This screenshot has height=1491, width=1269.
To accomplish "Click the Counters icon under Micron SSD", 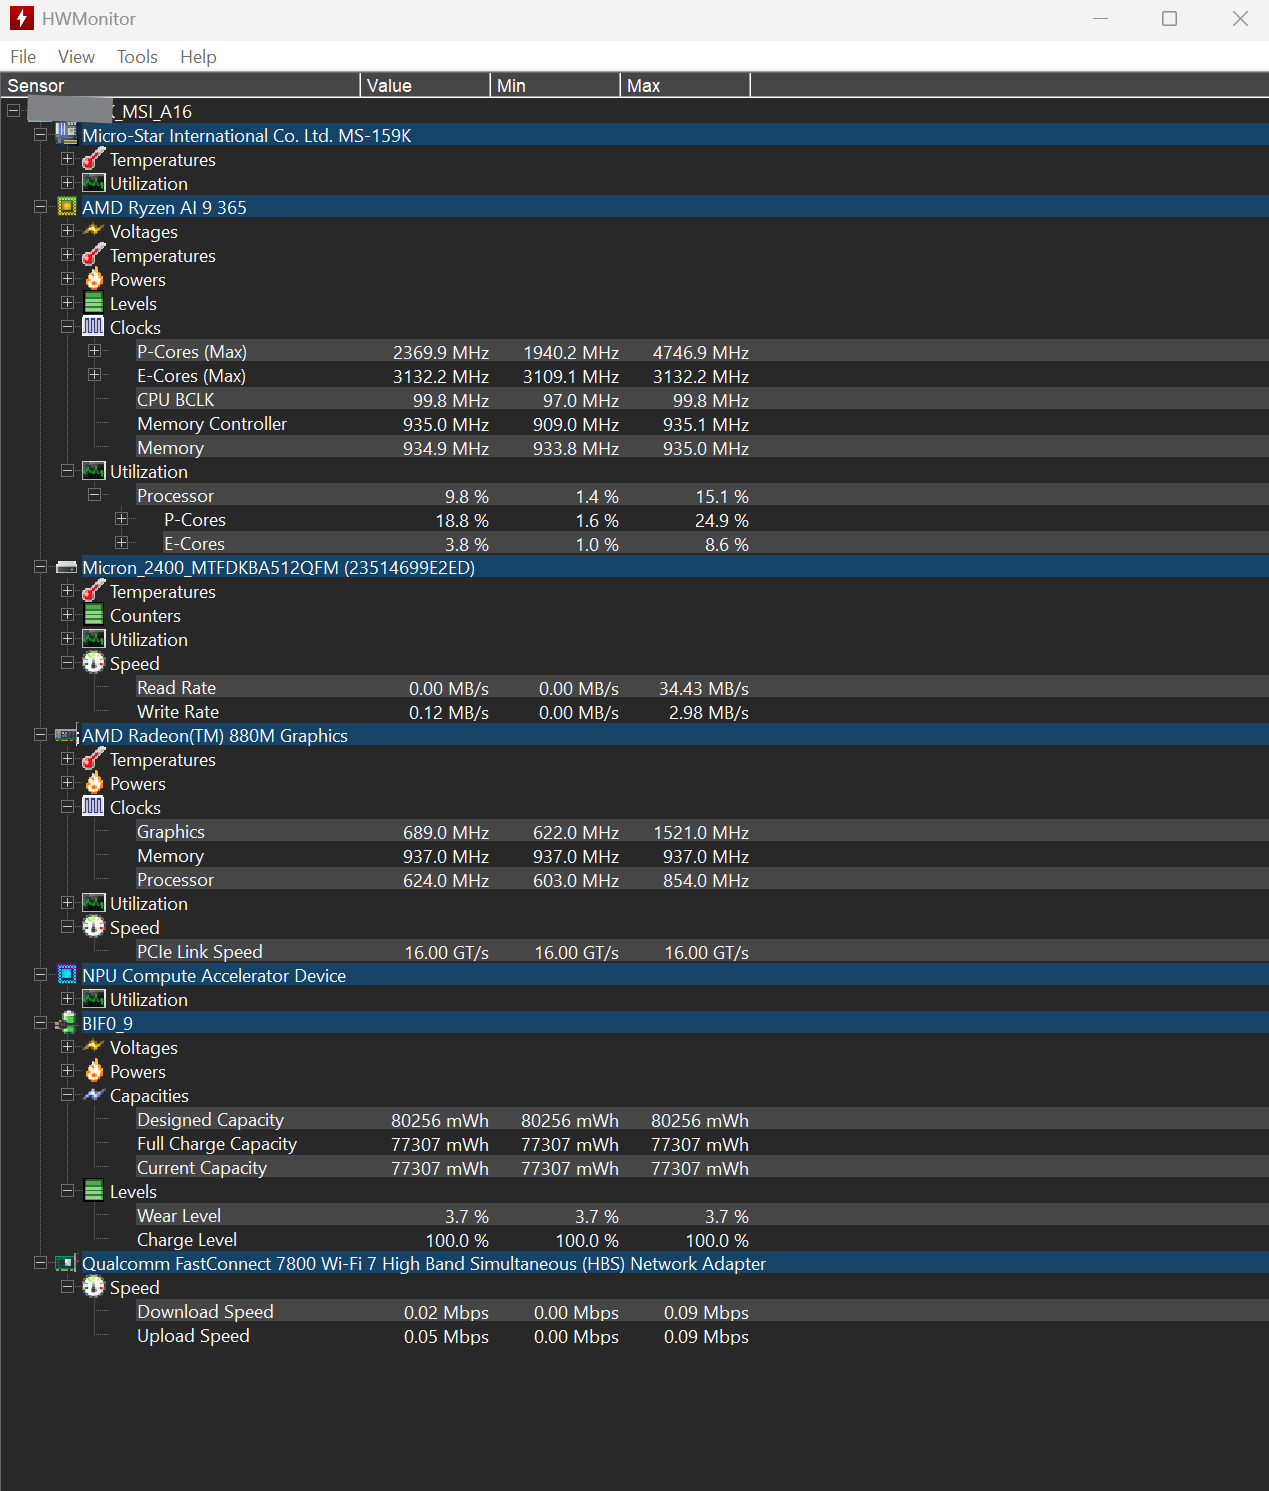I will 93,615.
